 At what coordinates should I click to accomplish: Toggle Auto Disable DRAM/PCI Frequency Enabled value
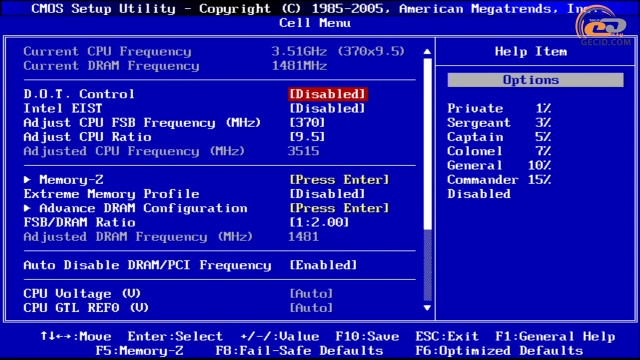pyautogui.click(x=323, y=265)
